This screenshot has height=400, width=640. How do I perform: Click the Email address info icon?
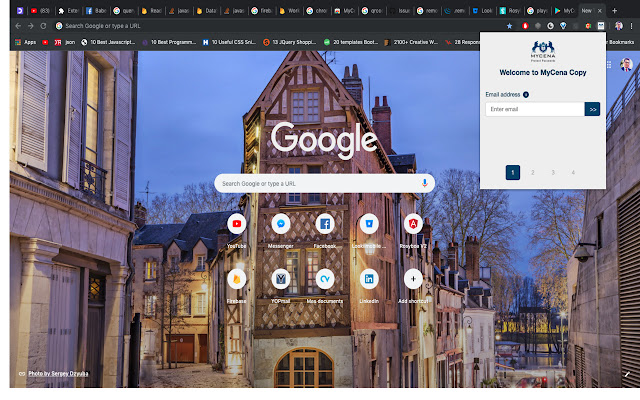[x=526, y=95]
